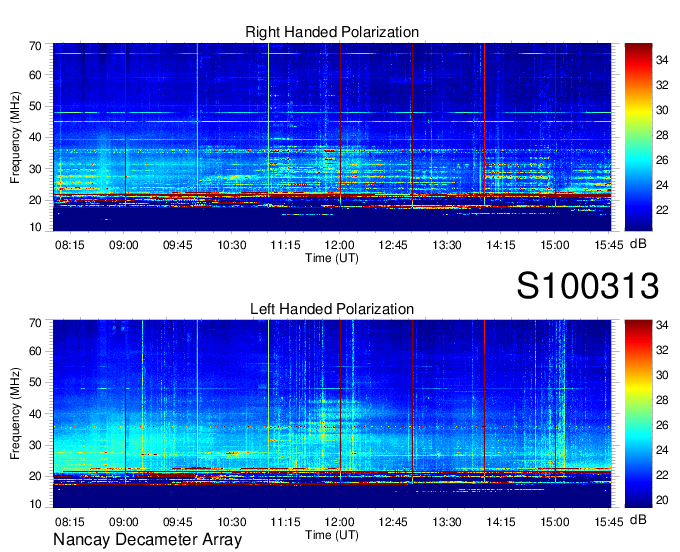Click the 'Frequency (MHz)' axis label of top plot
This screenshot has height=552, width=680.
coord(15,137)
